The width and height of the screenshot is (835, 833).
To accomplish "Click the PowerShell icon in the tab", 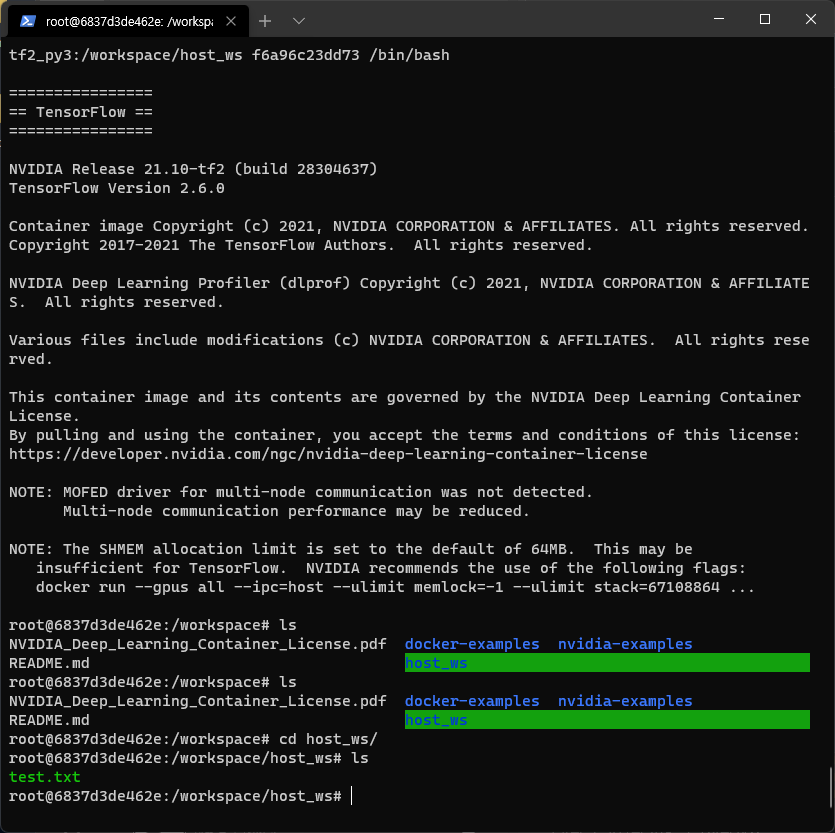I will 27,21.
